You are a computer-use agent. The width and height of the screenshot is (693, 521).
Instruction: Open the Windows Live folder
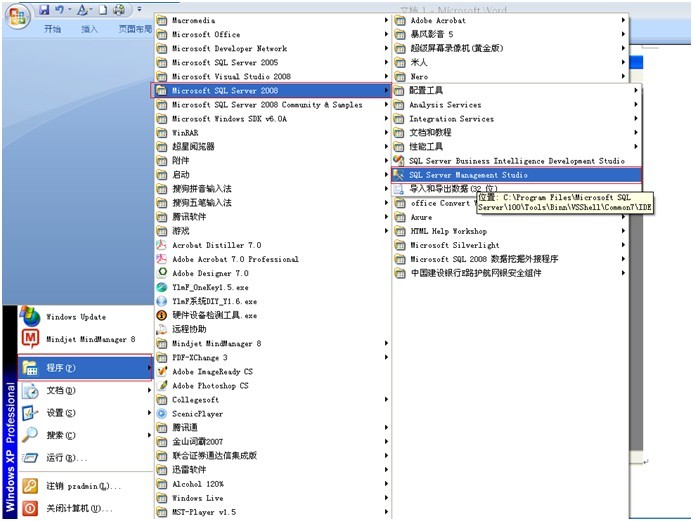click(272, 498)
